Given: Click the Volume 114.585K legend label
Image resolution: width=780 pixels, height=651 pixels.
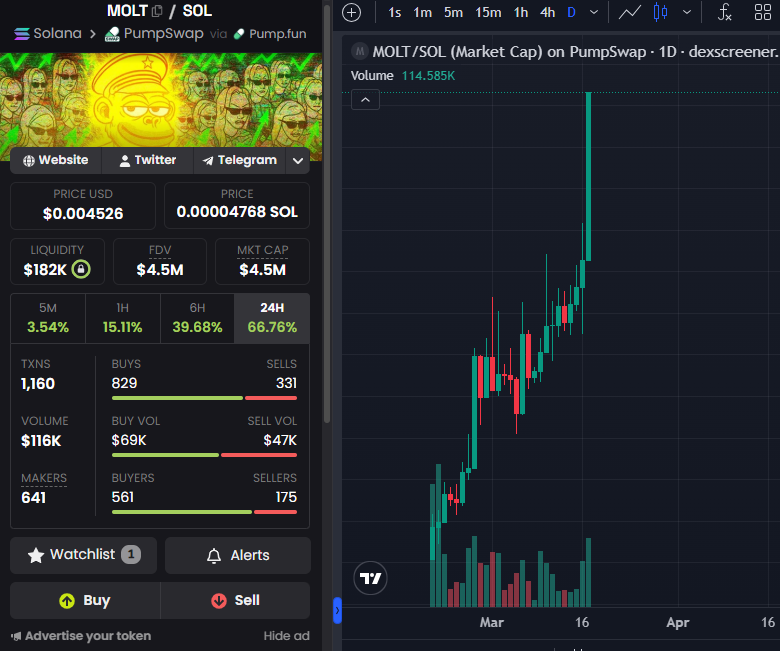Looking at the screenshot, I should (x=403, y=76).
